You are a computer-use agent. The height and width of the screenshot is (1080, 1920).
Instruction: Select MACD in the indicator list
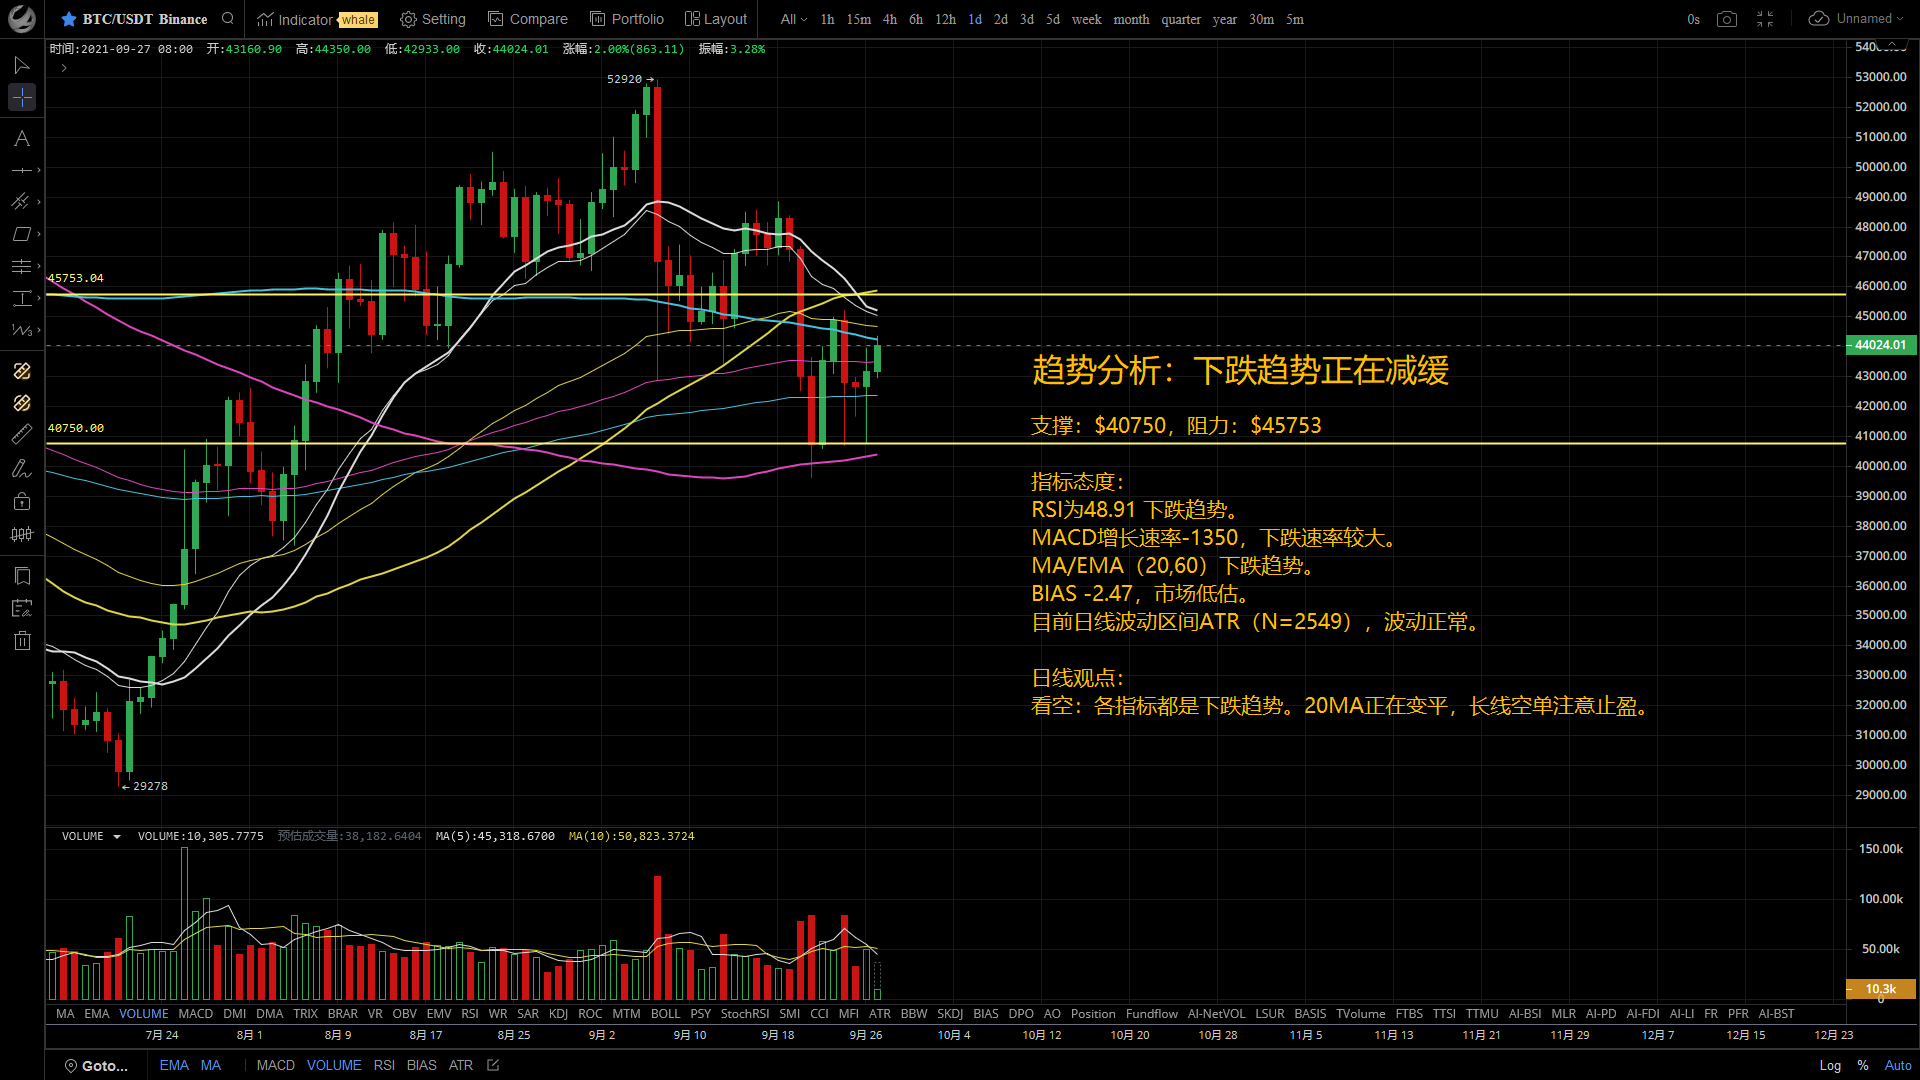[195, 1013]
